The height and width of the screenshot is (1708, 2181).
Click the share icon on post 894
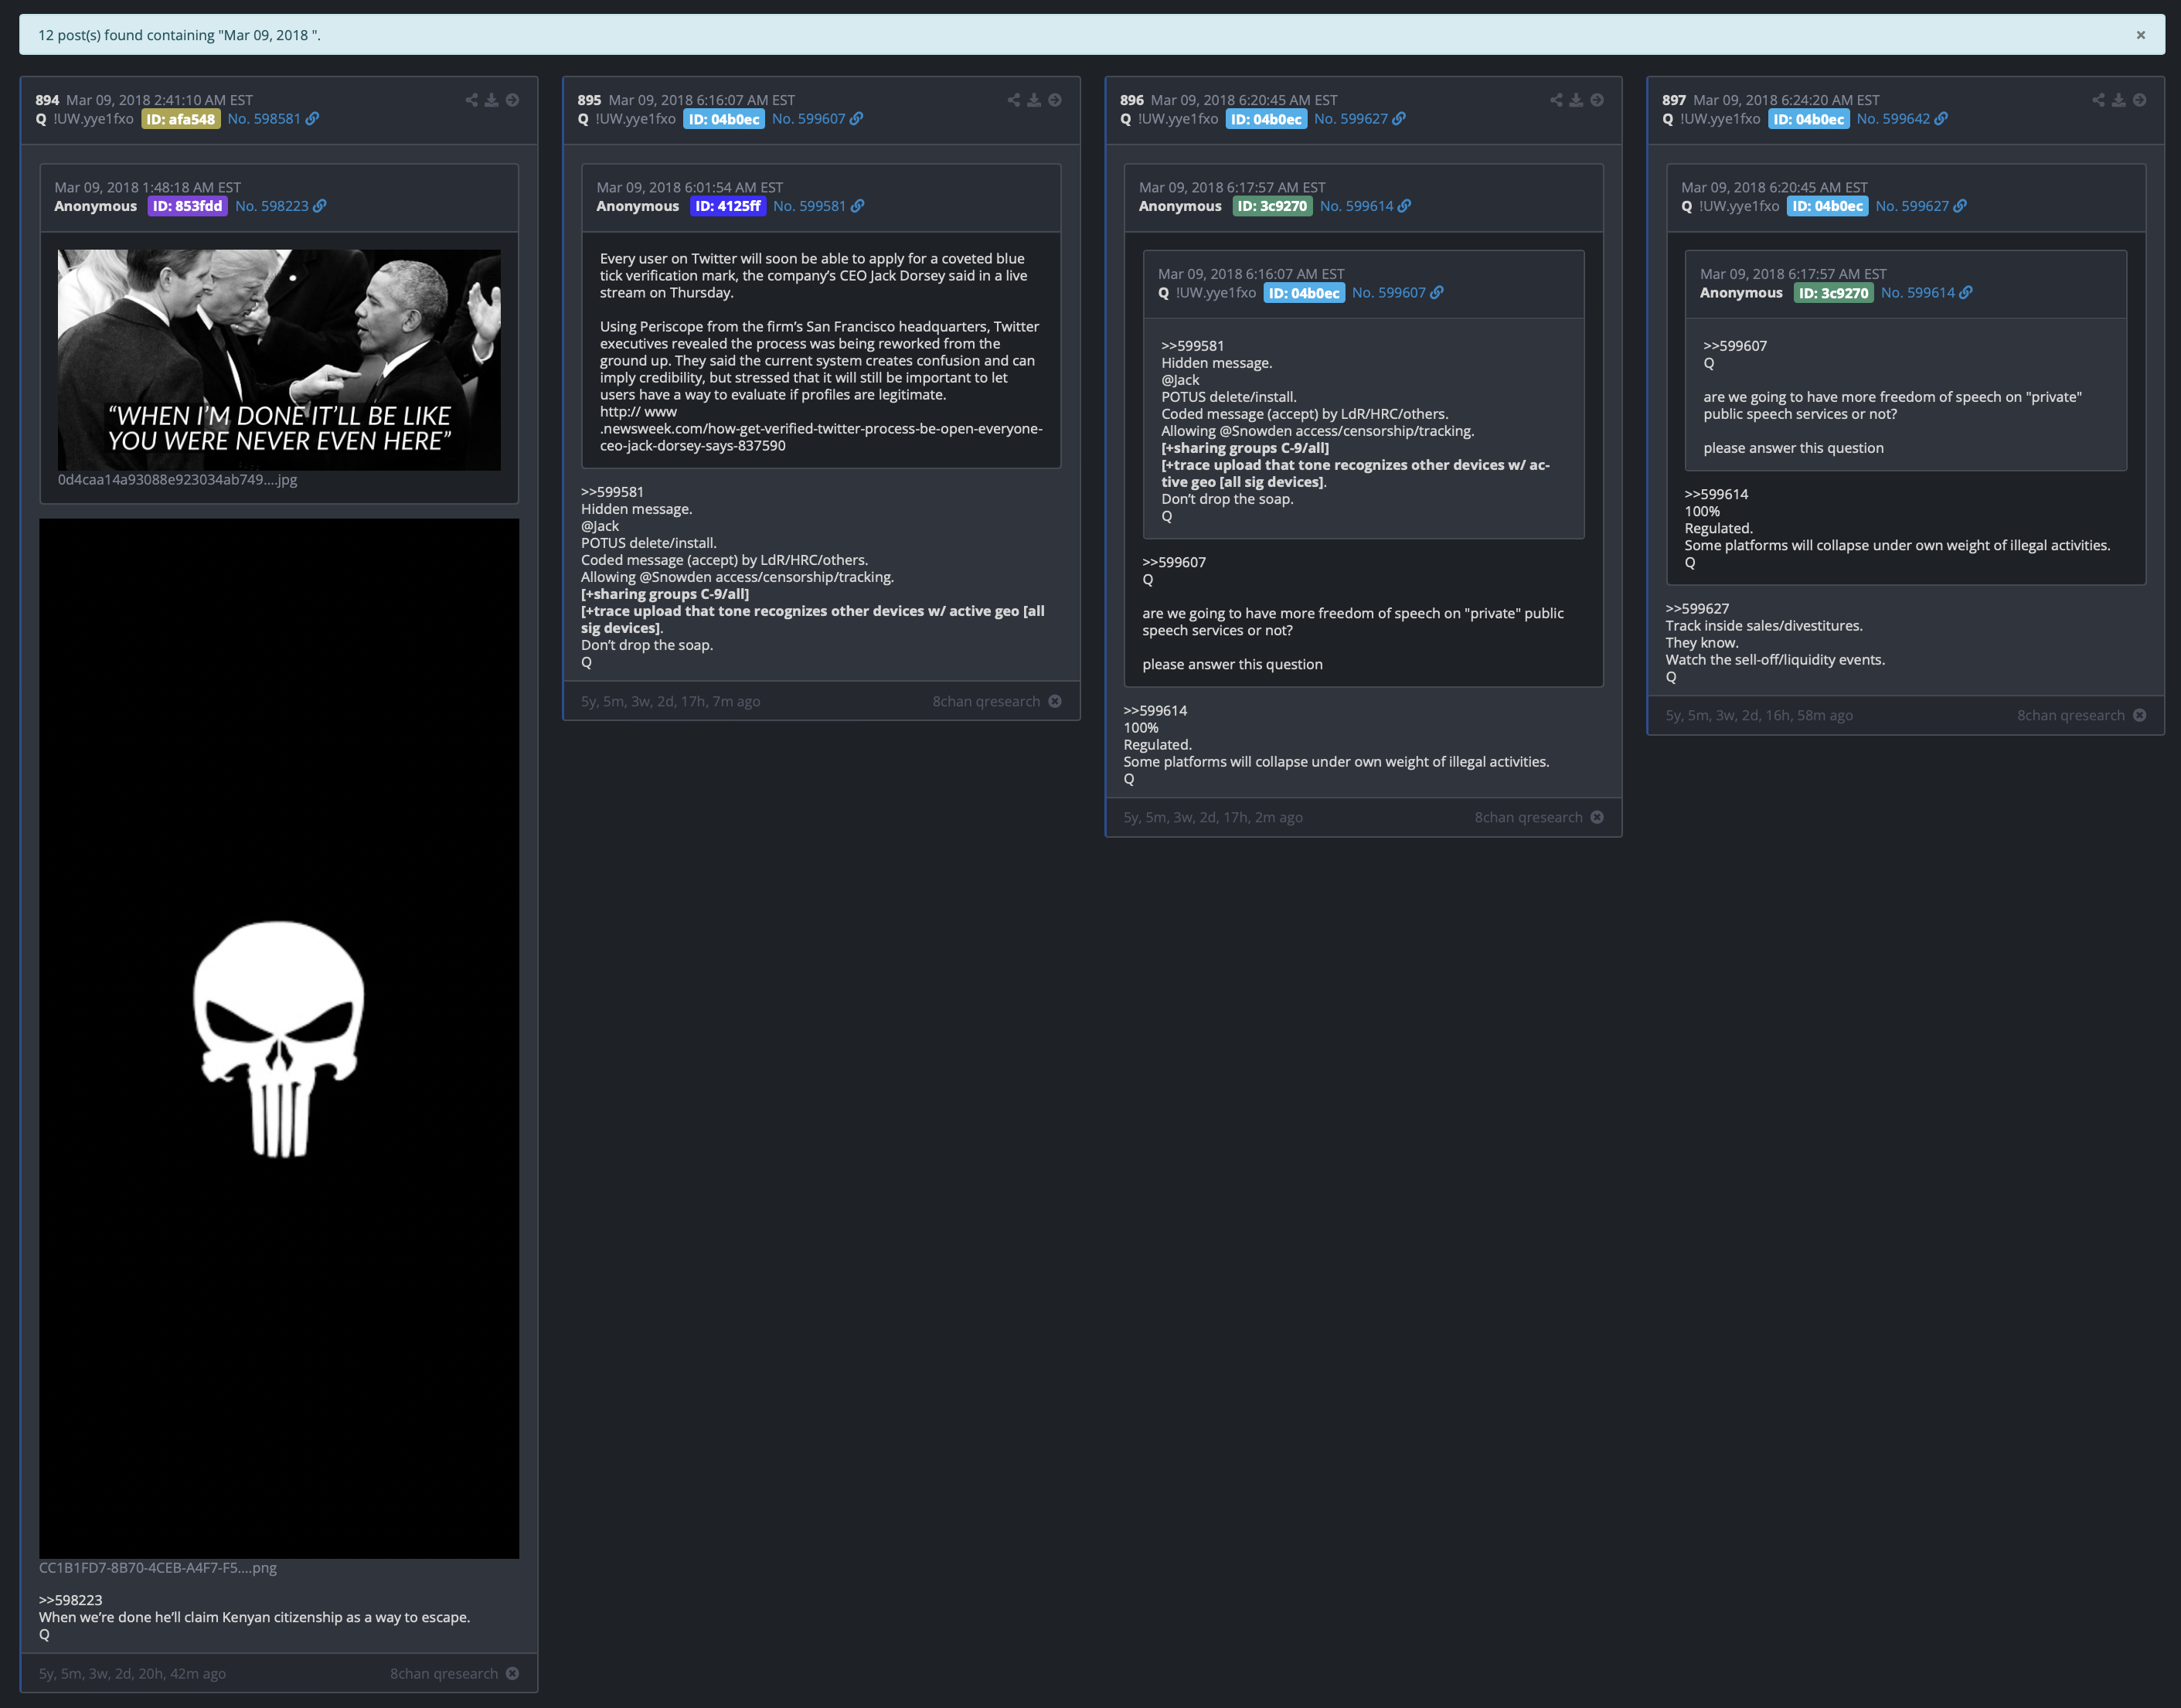471,100
